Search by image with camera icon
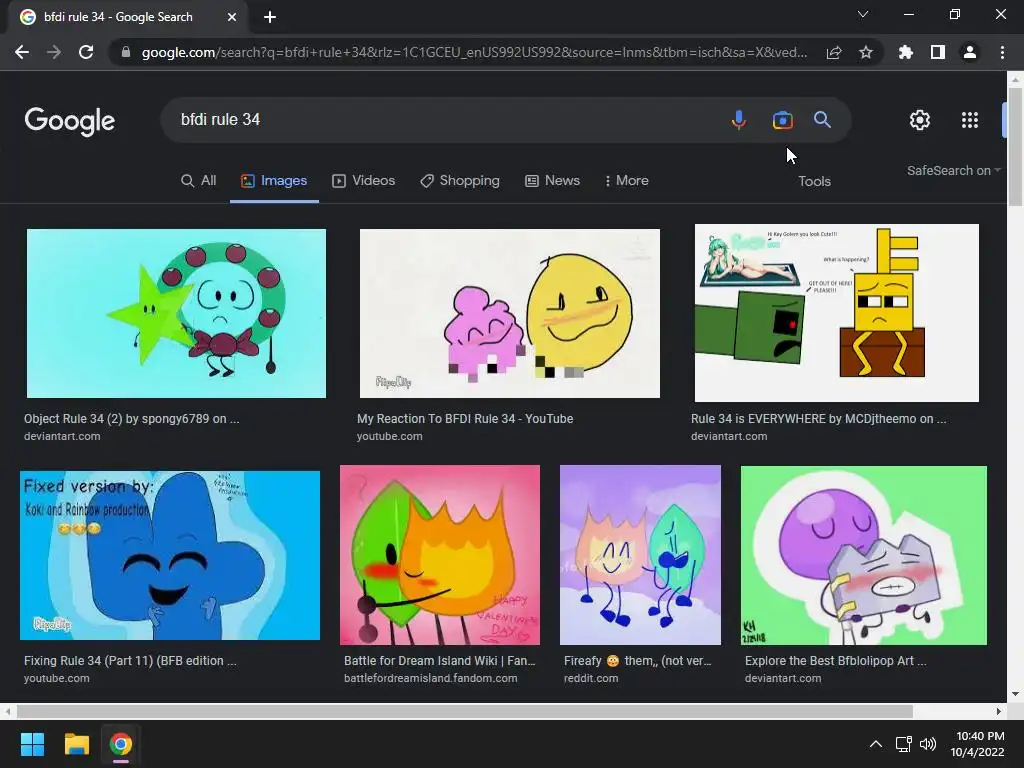This screenshot has width=1024, height=768. [x=782, y=120]
